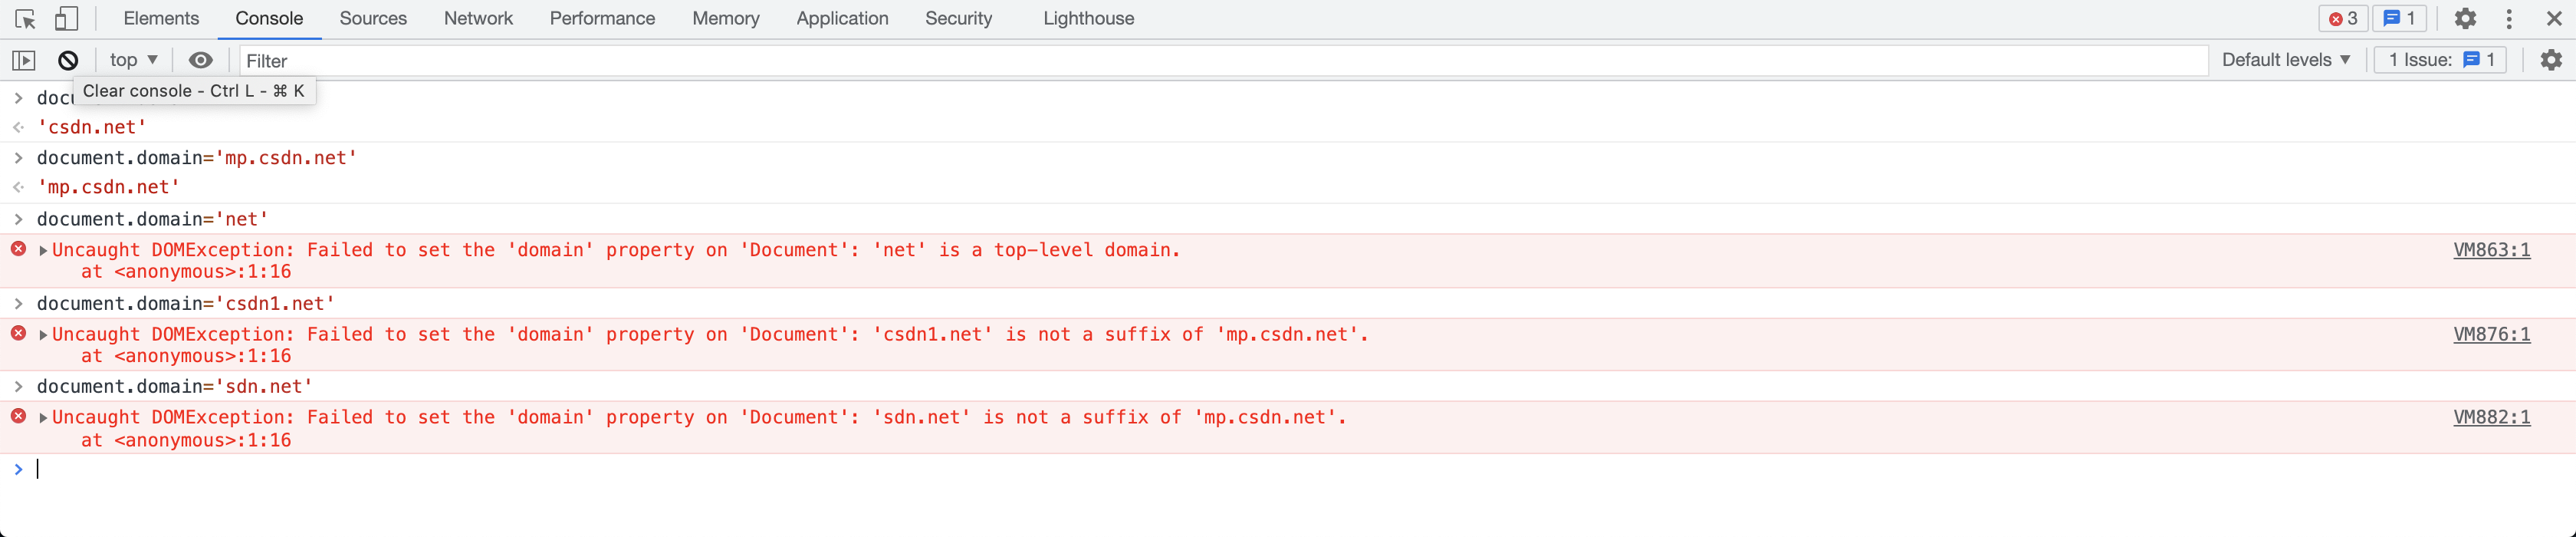Image resolution: width=2576 pixels, height=537 pixels.
Task: Open the top JavaScript context dropdown
Action: [x=134, y=60]
